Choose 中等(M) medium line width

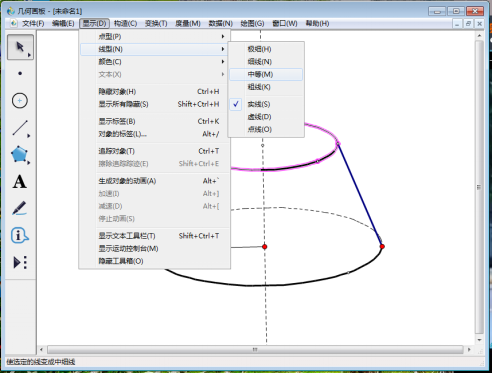tap(266, 74)
